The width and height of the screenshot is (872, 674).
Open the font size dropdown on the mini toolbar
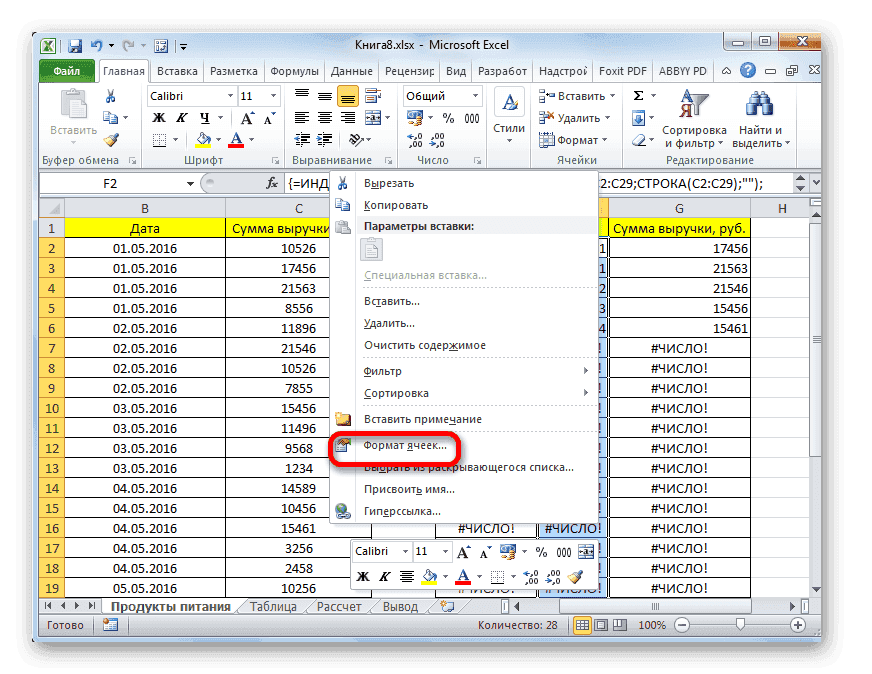pos(446,551)
